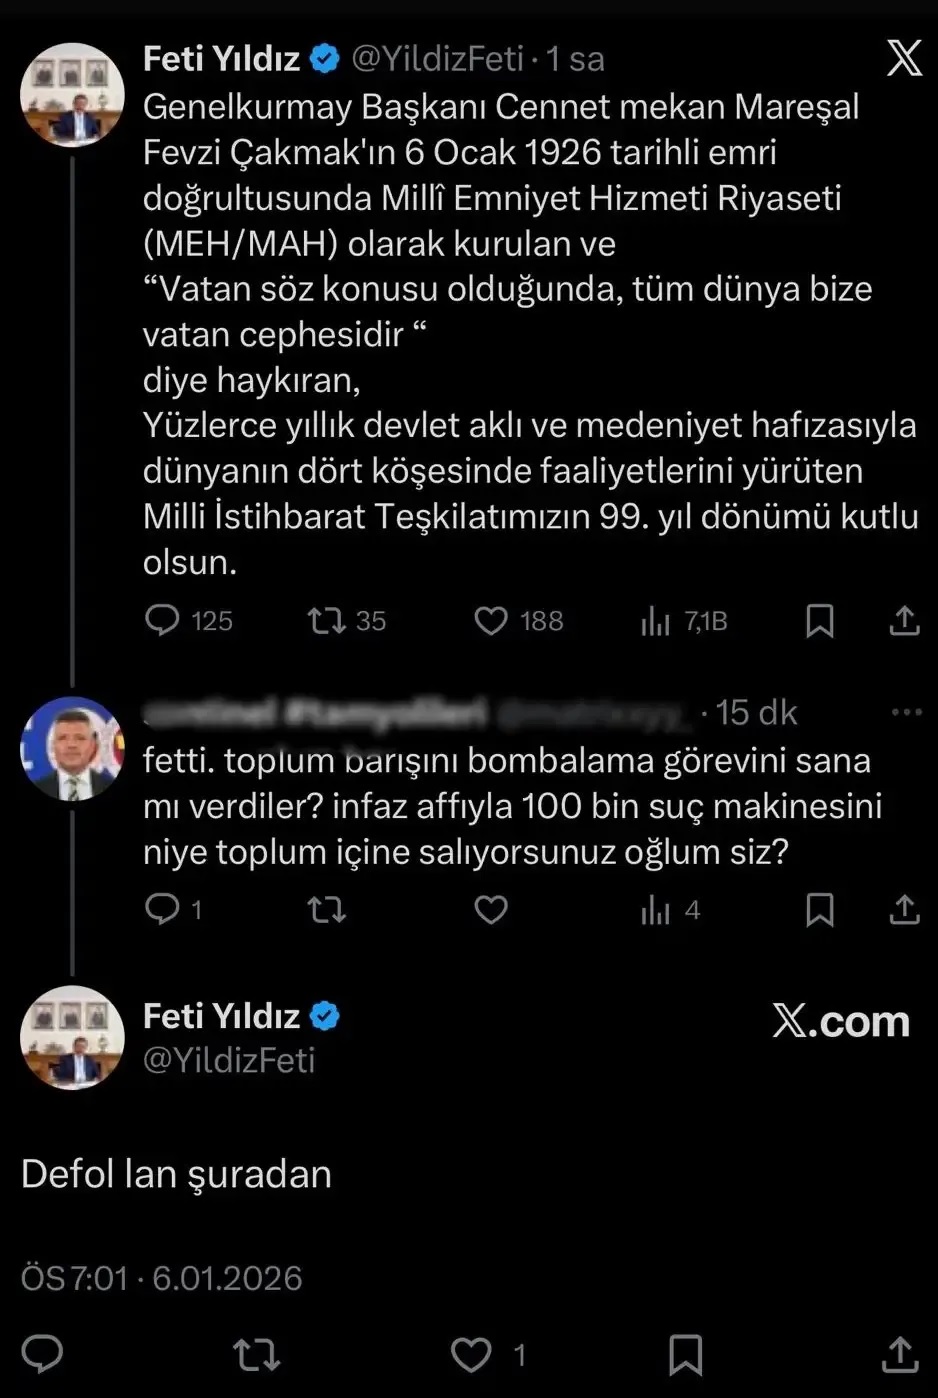Share the 'fetti. toplum barışını' comment

pyautogui.click(x=904, y=909)
